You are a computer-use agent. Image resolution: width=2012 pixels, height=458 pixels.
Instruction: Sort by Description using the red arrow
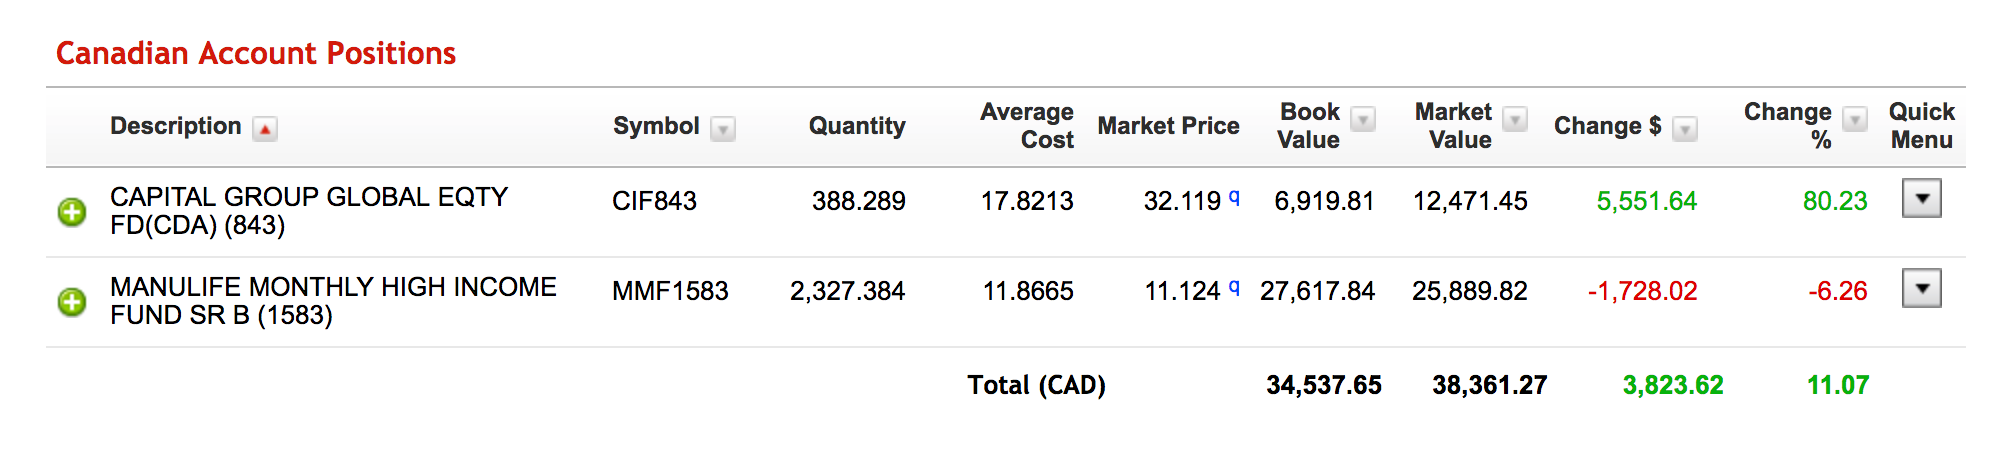[265, 129]
